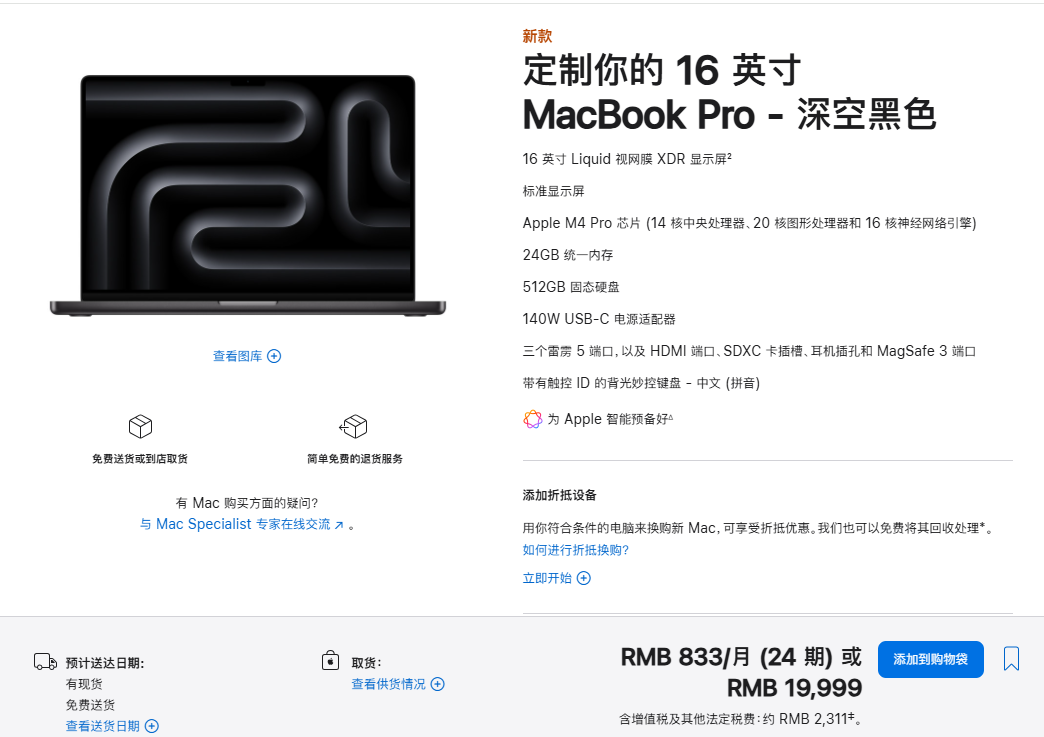The image size is (1044, 737).
Task: Click the Apple pickup bag icon
Action: click(330, 660)
